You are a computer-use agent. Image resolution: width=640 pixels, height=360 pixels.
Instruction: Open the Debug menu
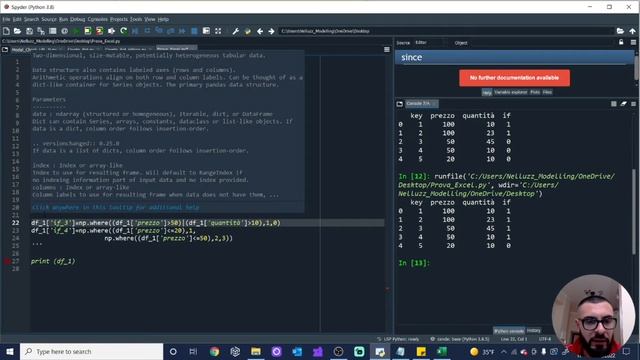pos(78,19)
